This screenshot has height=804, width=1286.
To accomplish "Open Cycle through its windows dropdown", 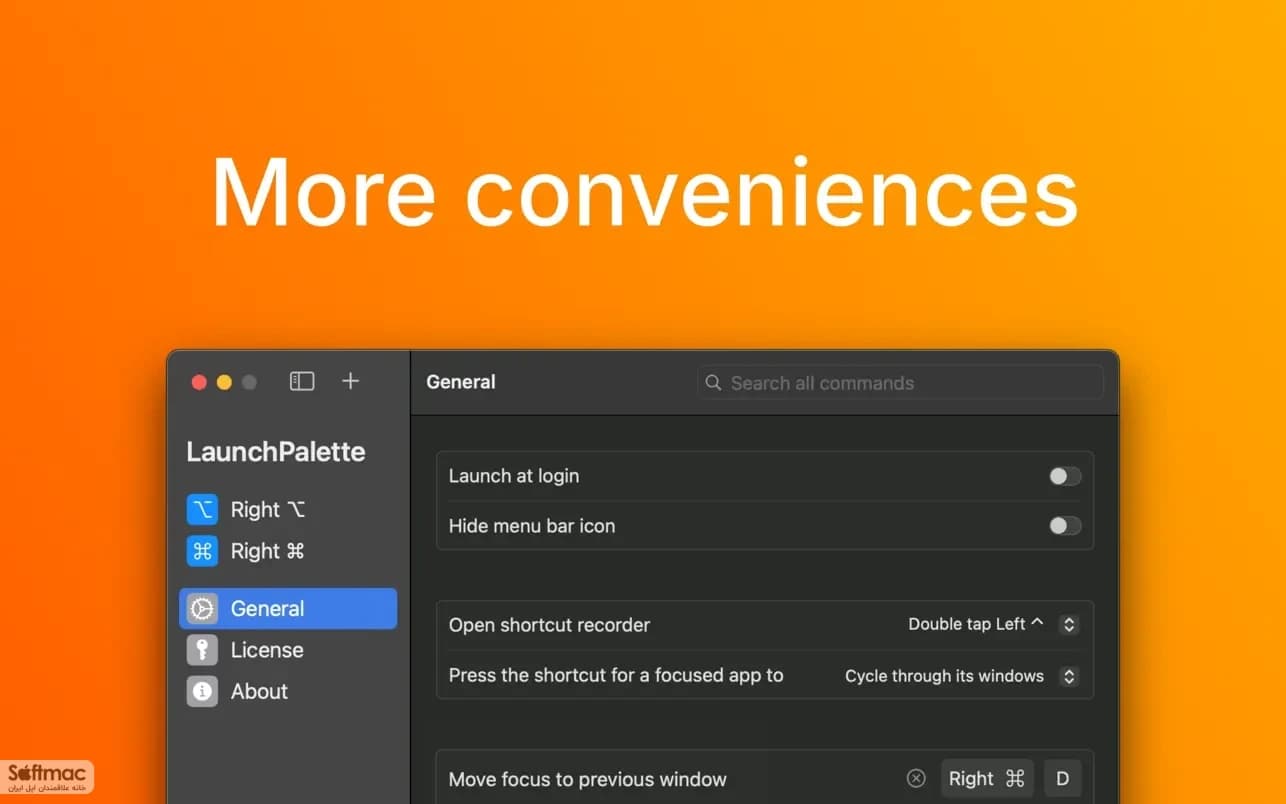I will point(961,676).
